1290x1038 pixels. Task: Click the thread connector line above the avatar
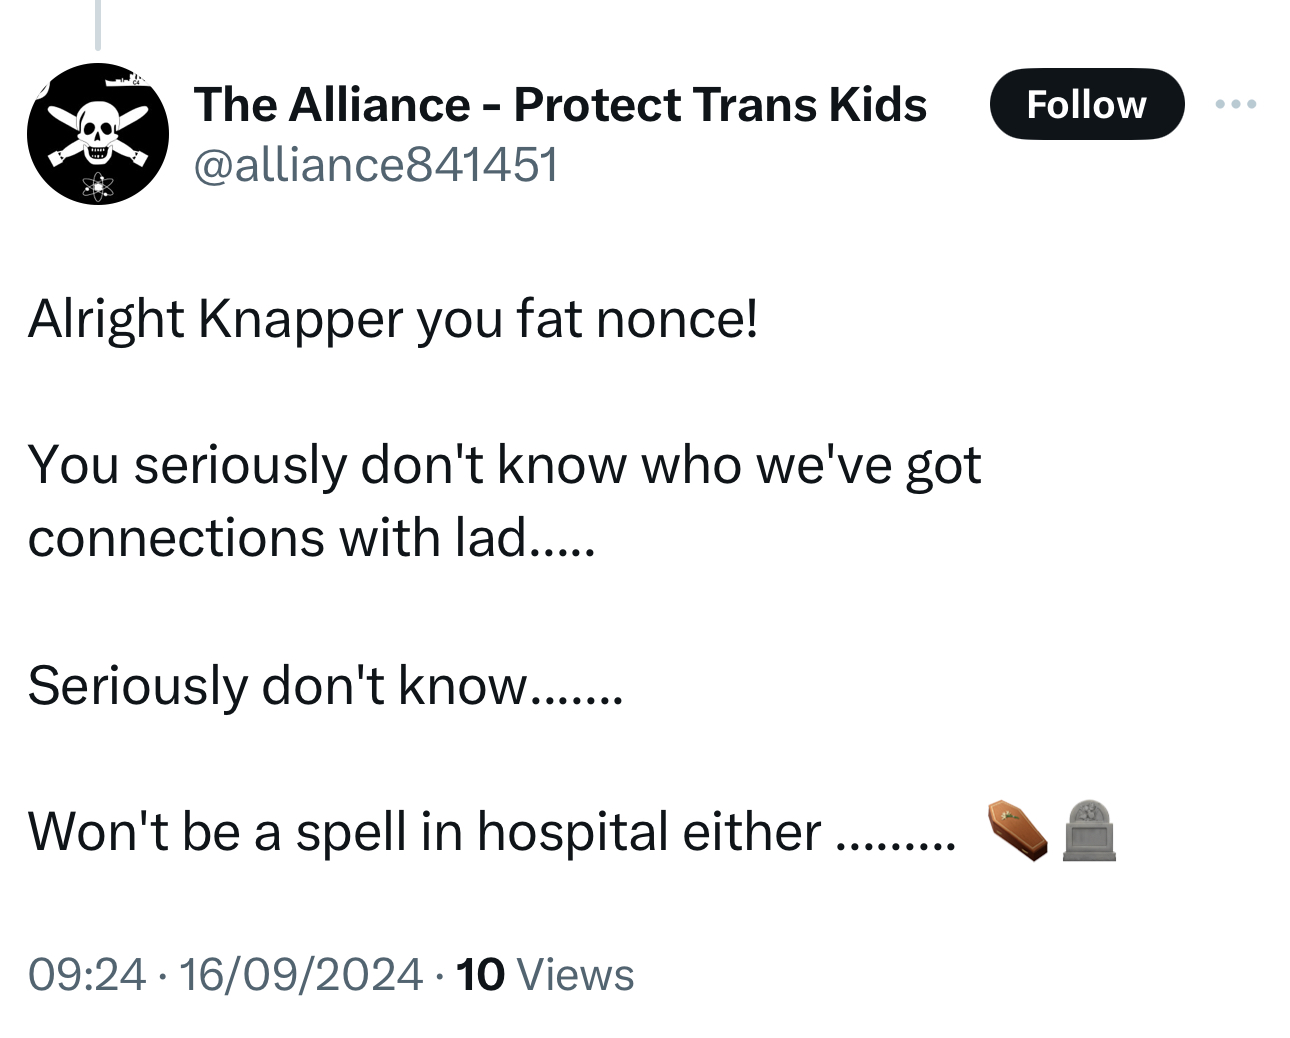click(98, 24)
